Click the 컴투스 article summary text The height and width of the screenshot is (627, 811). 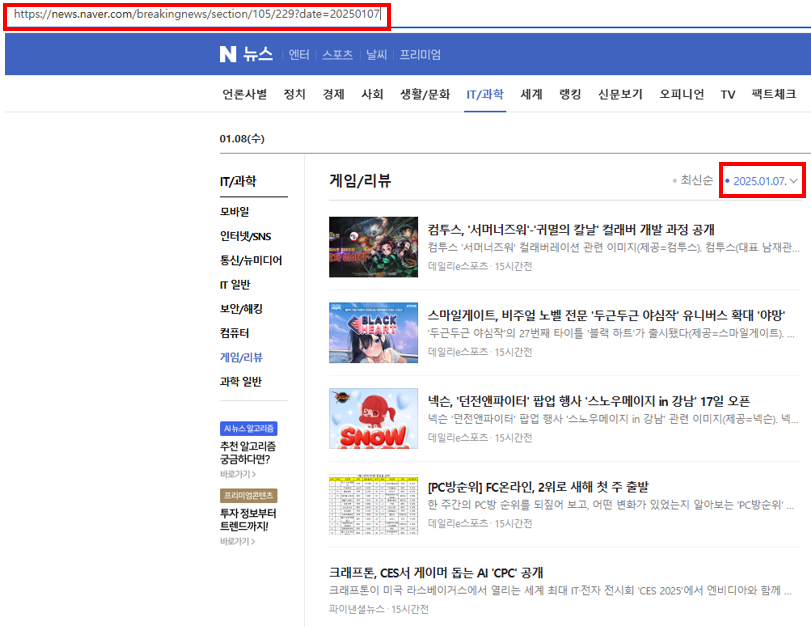[x=613, y=247]
